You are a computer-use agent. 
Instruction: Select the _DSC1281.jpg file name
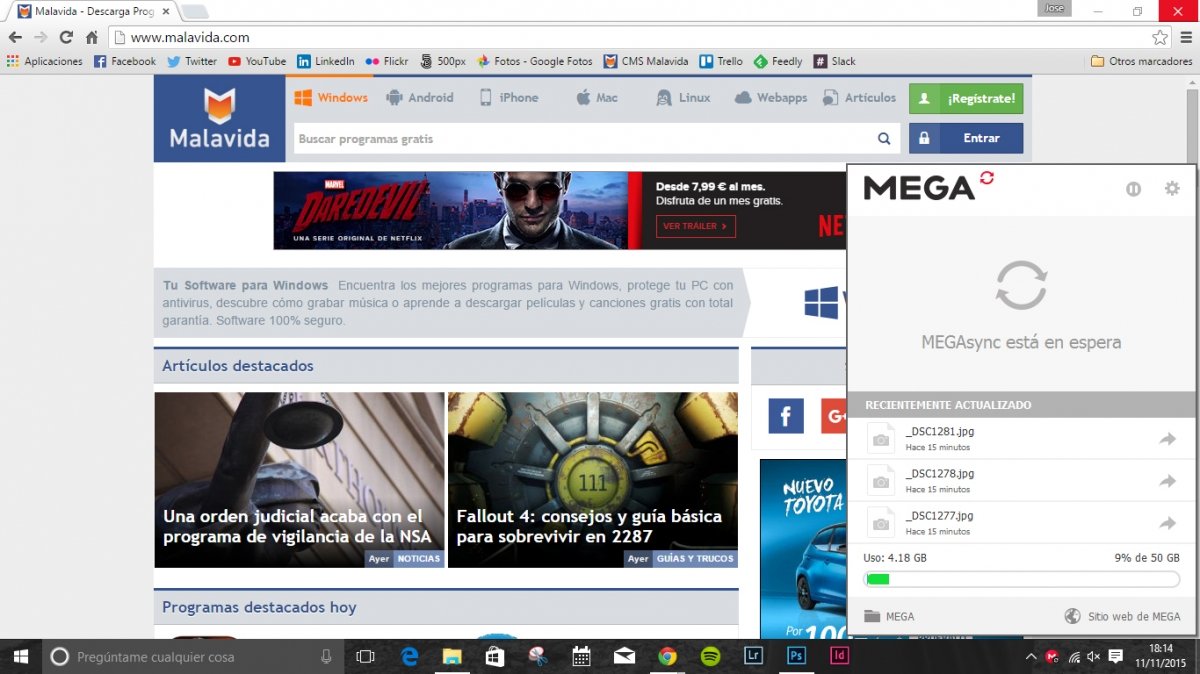[x=939, y=431]
